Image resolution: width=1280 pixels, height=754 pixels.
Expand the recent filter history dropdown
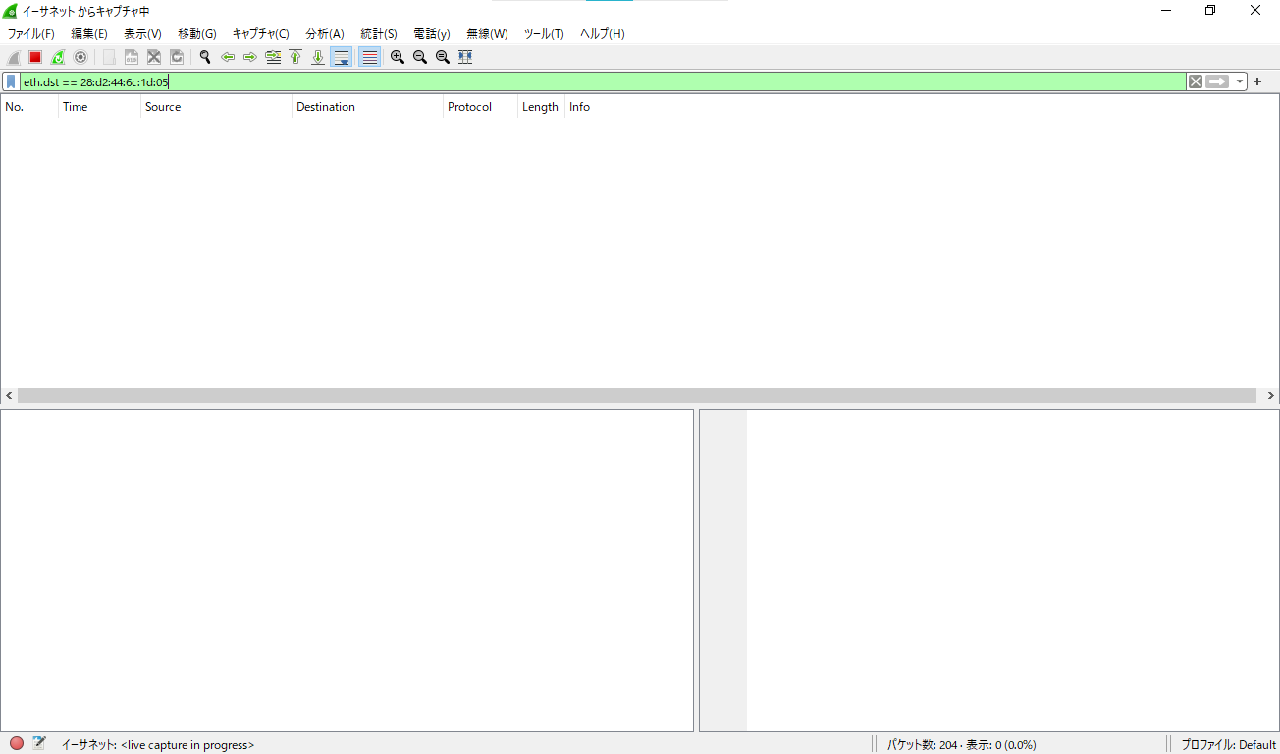click(x=1240, y=82)
